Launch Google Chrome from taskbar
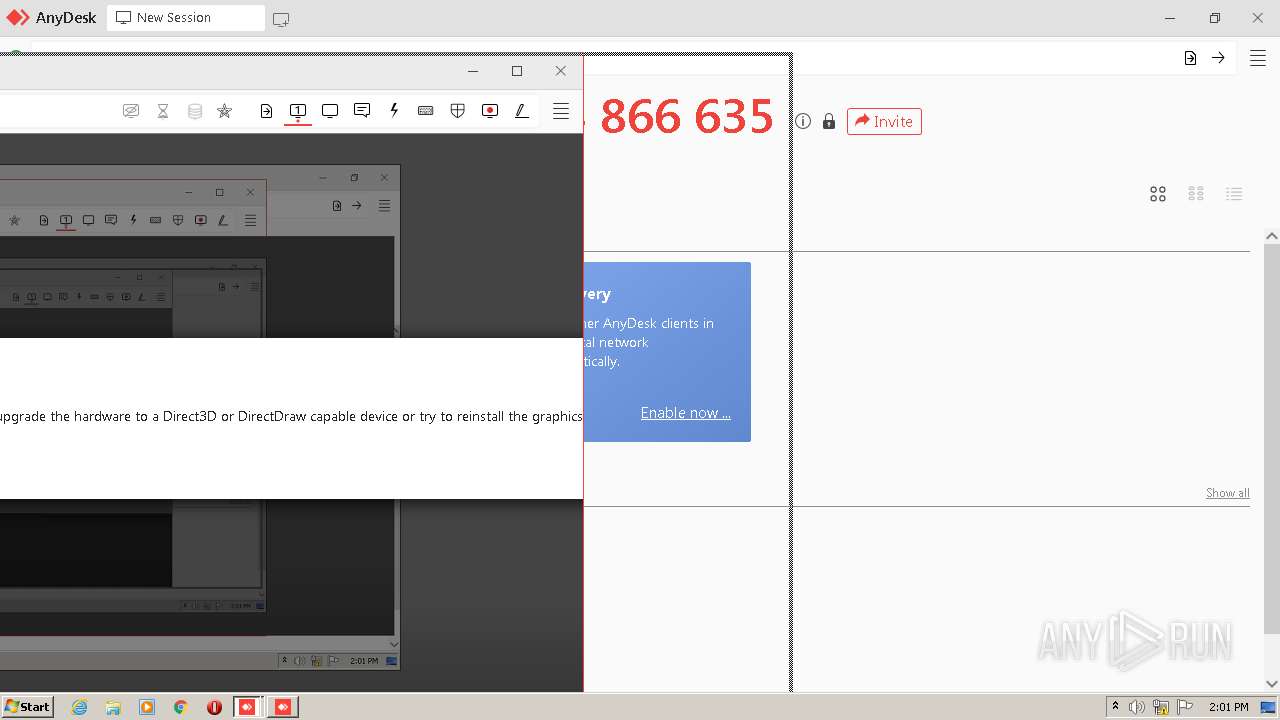This screenshot has width=1280, height=720. [x=181, y=707]
